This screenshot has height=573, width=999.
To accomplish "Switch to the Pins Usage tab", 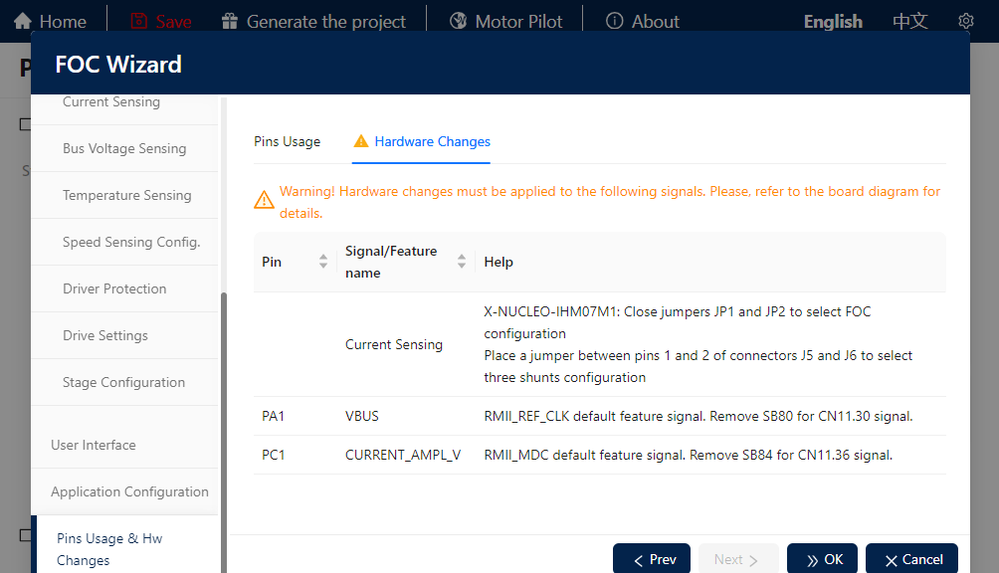I will click(x=287, y=141).
